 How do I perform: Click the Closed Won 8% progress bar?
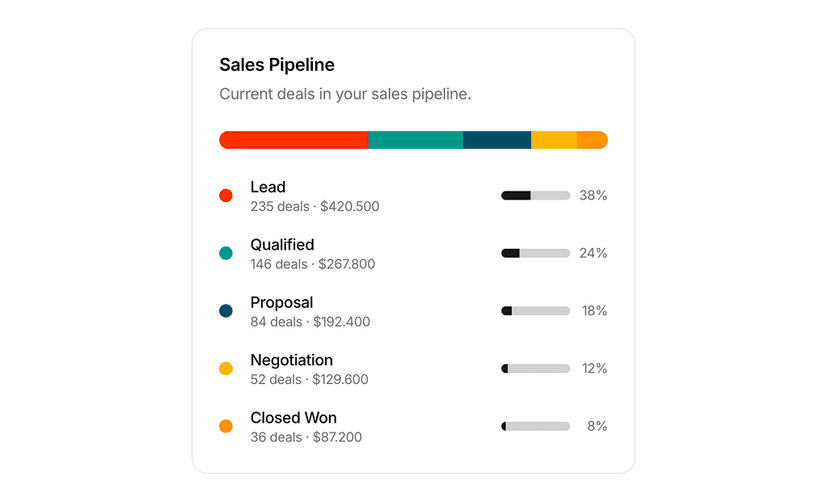(x=535, y=427)
